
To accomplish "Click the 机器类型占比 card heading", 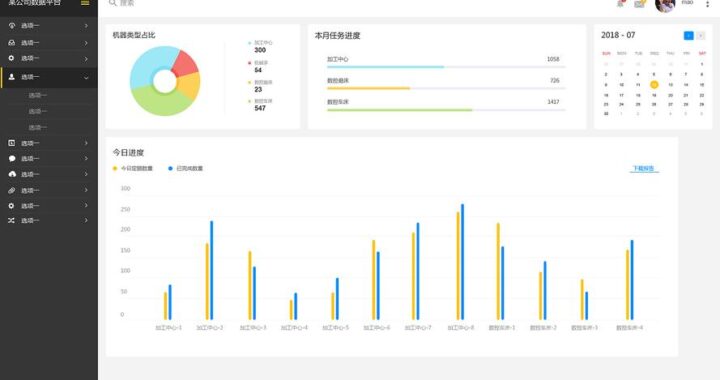I will pyautogui.click(x=134, y=35).
